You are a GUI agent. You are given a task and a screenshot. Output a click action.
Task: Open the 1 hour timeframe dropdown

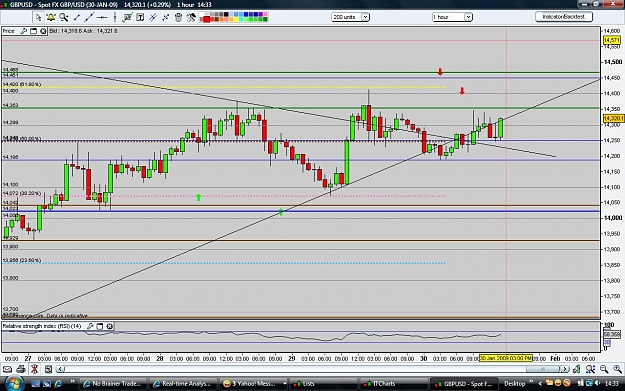point(452,17)
